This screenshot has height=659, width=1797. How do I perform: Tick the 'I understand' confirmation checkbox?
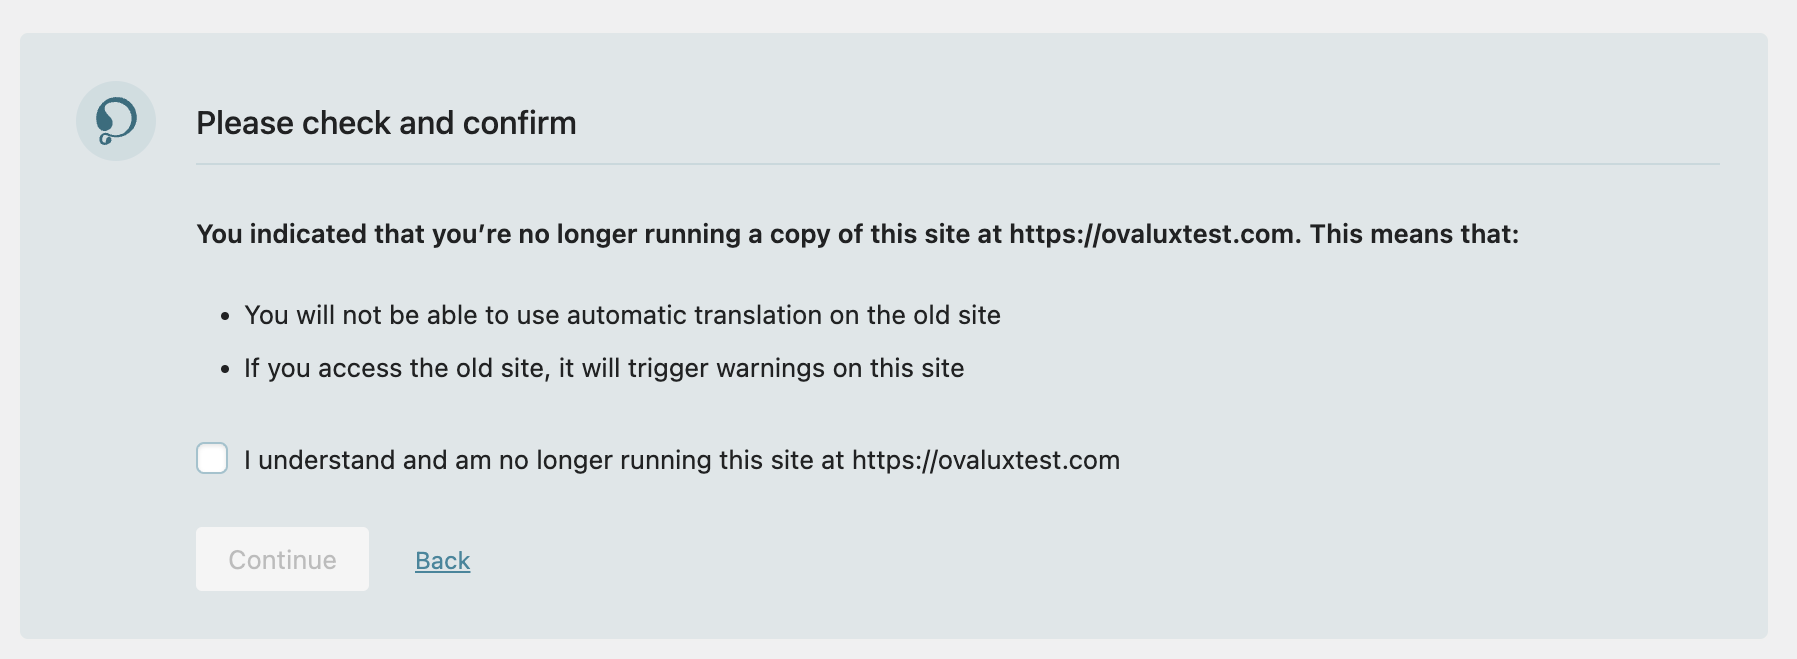[x=212, y=458]
